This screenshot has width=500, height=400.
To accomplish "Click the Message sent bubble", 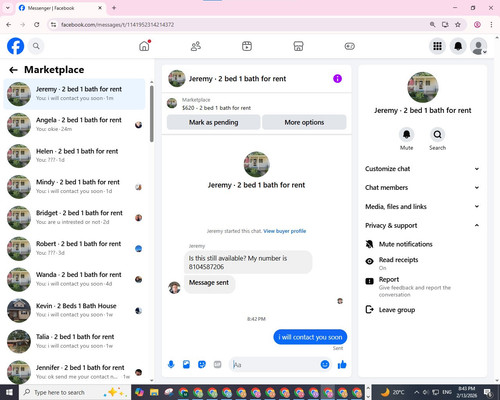I will click(209, 283).
